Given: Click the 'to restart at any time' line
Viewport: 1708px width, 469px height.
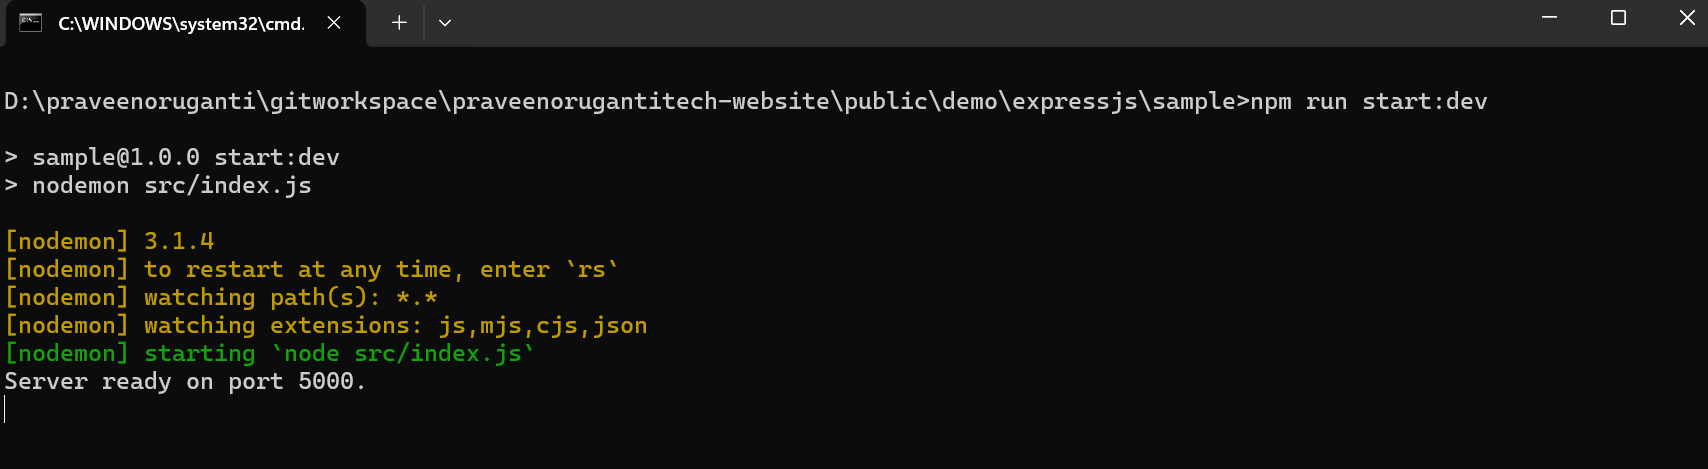Looking at the screenshot, I should pos(312,270).
